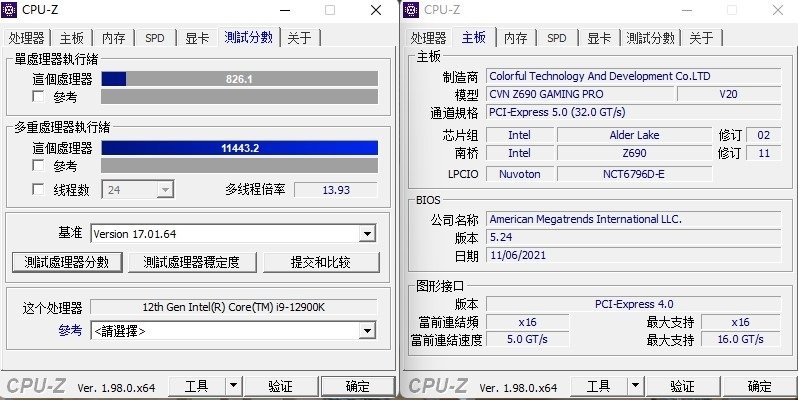Screen dimensions: 798x400
Task: Click the BIOS 日期 value 11/06/2021
Action: click(634, 255)
